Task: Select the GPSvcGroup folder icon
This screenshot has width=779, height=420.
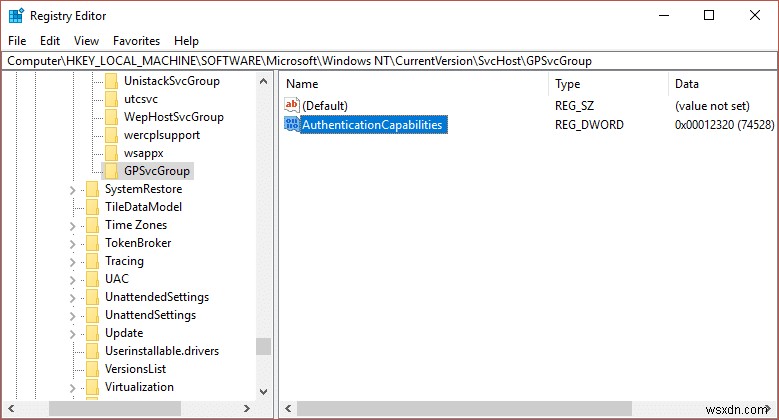Action: click(x=111, y=170)
